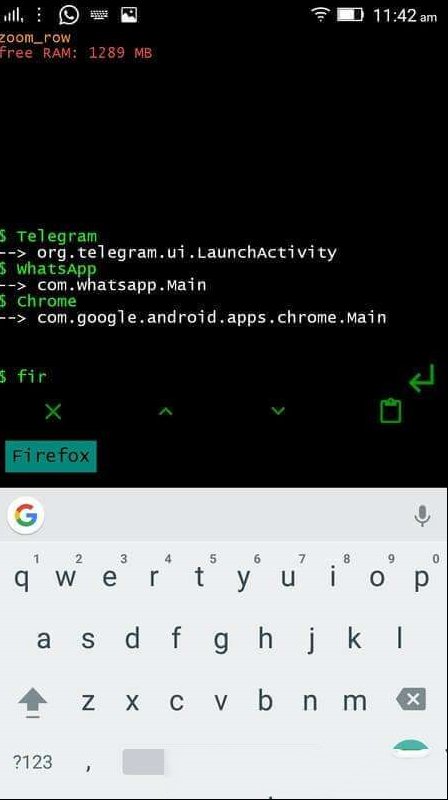Tap the green enter arrow icon
The height and width of the screenshot is (800, 448).
pyautogui.click(x=422, y=378)
